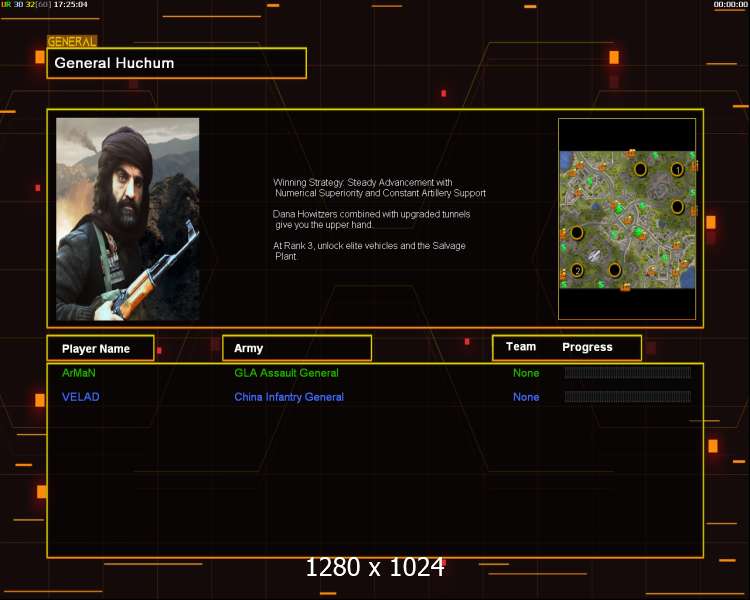Viewport: 750px width, 600px height.
Task: Click the Army column header
Action: (296, 348)
